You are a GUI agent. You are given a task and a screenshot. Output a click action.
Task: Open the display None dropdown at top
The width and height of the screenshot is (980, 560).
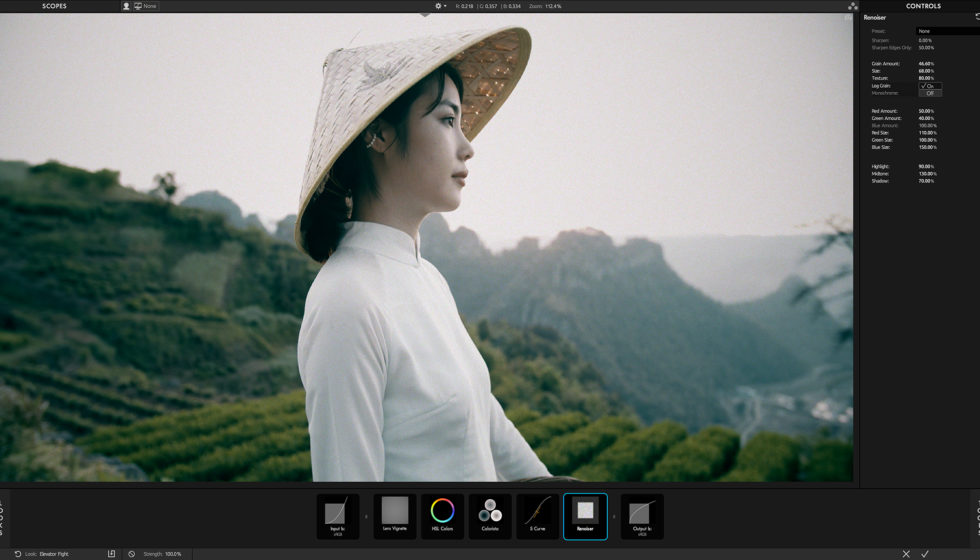(145, 6)
